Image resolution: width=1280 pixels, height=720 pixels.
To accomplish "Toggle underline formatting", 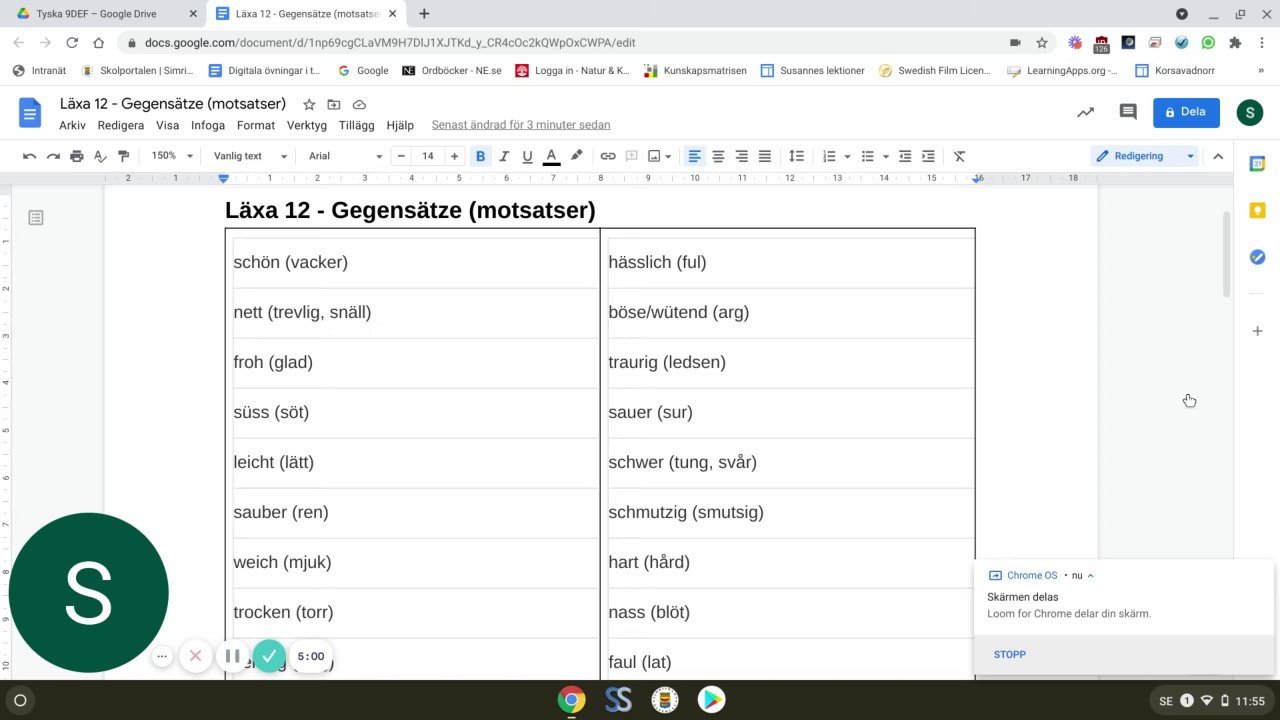I will [x=527, y=156].
